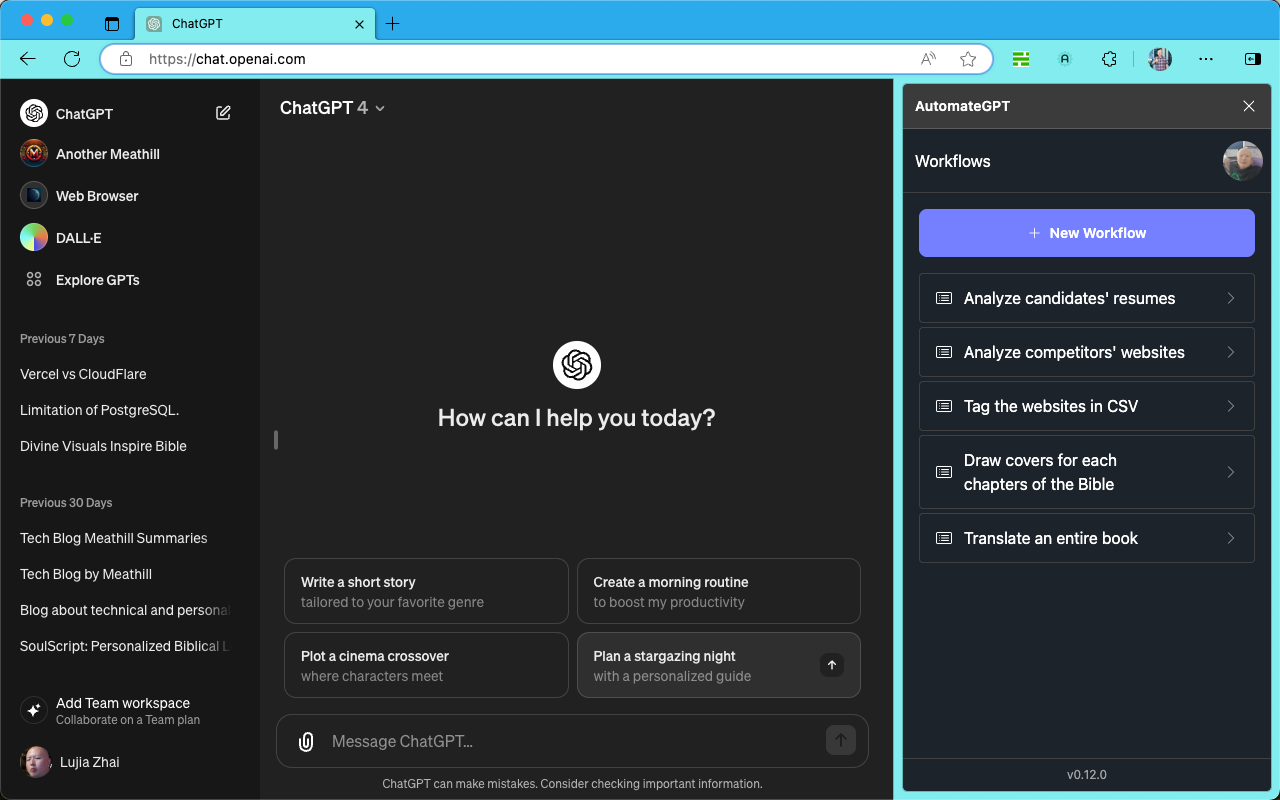Screen dimensions: 1280x800
Task: Click the Message ChatGPT input field
Action: (570, 741)
